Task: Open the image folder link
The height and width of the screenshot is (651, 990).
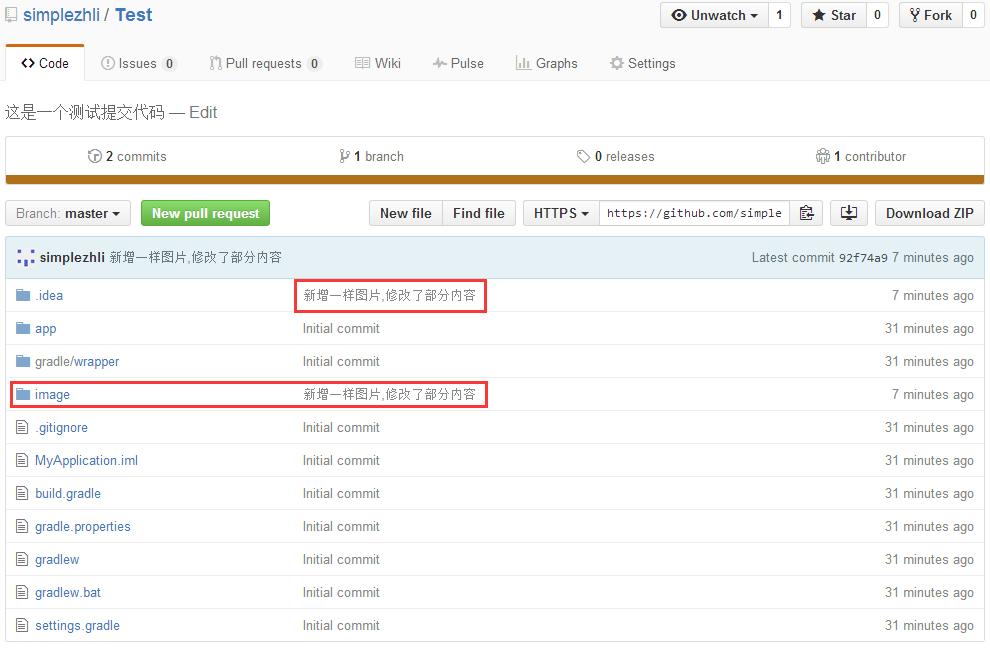Action: pos(52,395)
